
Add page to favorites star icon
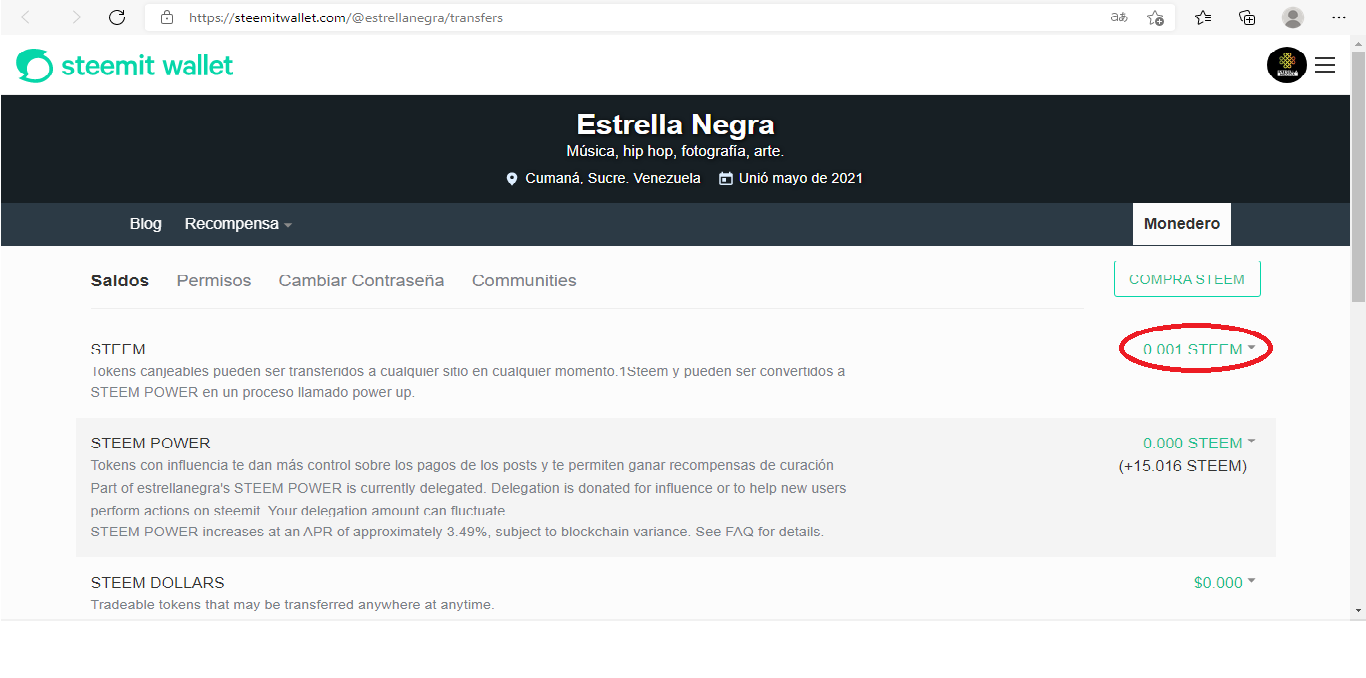pyautogui.click(x=1155, y=18)
